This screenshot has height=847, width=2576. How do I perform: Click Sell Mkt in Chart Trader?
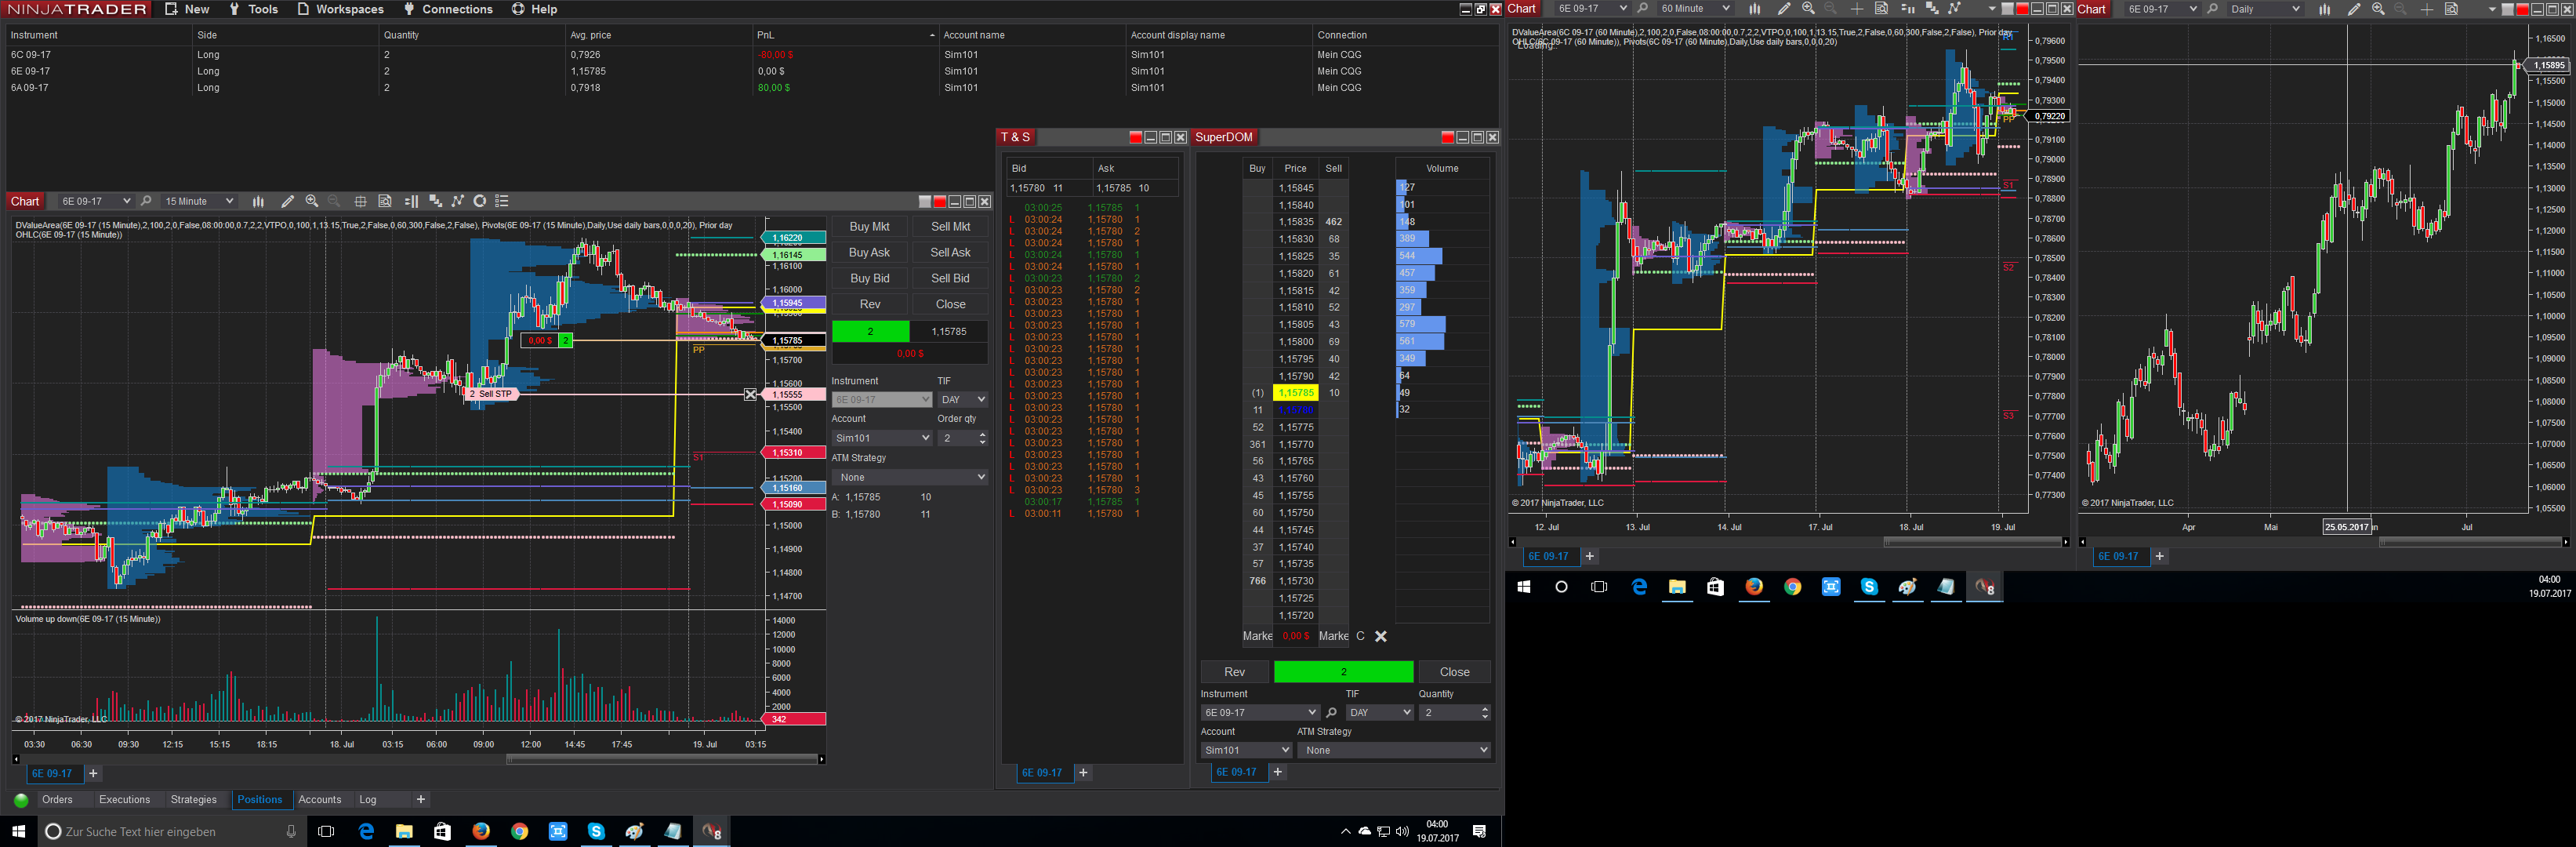[950, 227]
